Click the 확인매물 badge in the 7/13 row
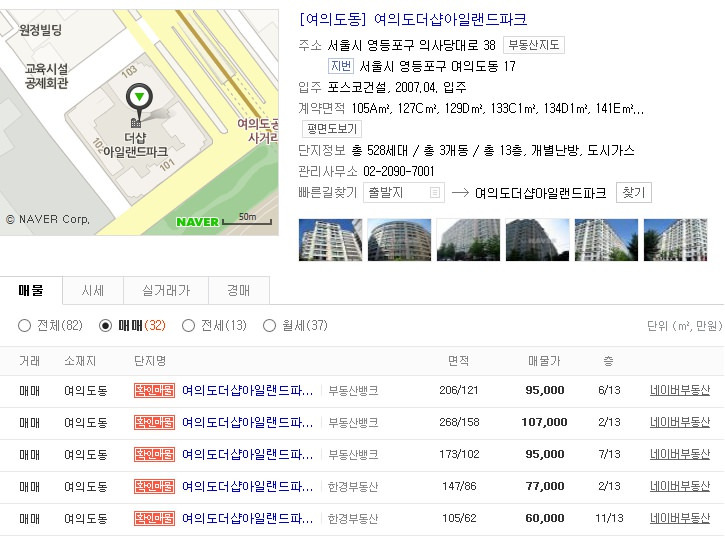 pyautogui.click(x=154, y=454)
